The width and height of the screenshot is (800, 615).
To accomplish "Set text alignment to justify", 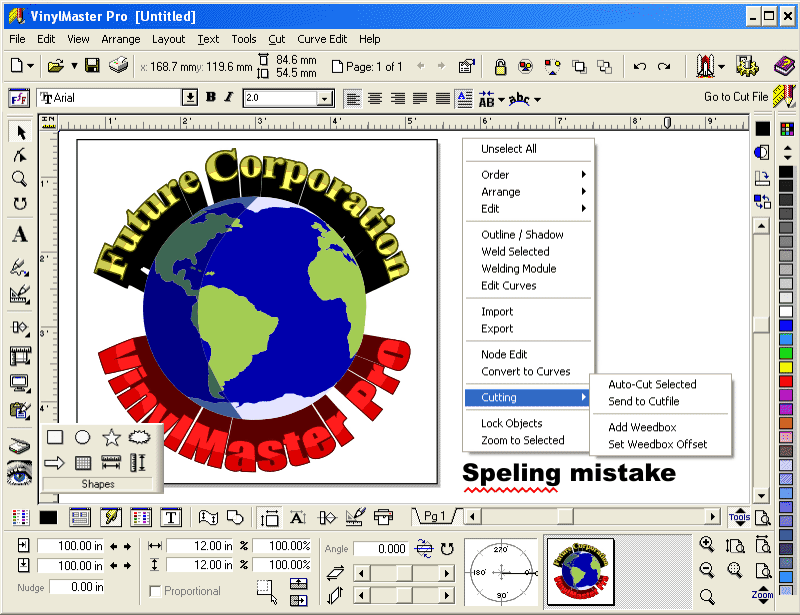I will (x=420, y=98).
